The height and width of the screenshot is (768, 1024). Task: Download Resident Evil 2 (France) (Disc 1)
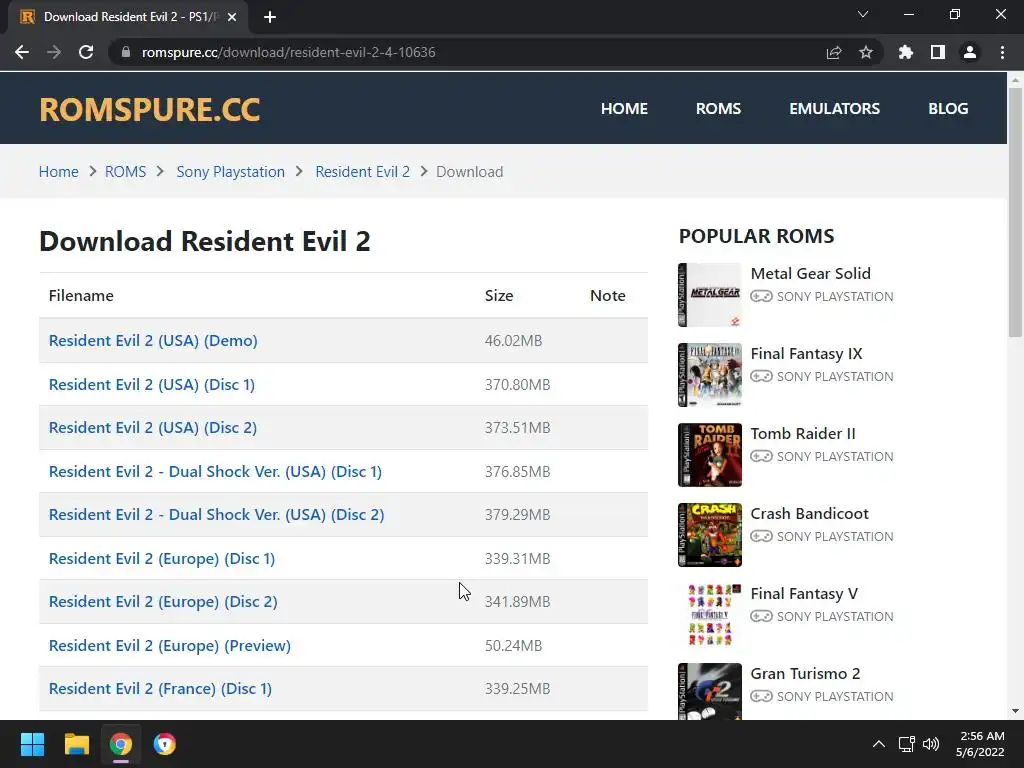pyautogui.click(x=161, y=689)
